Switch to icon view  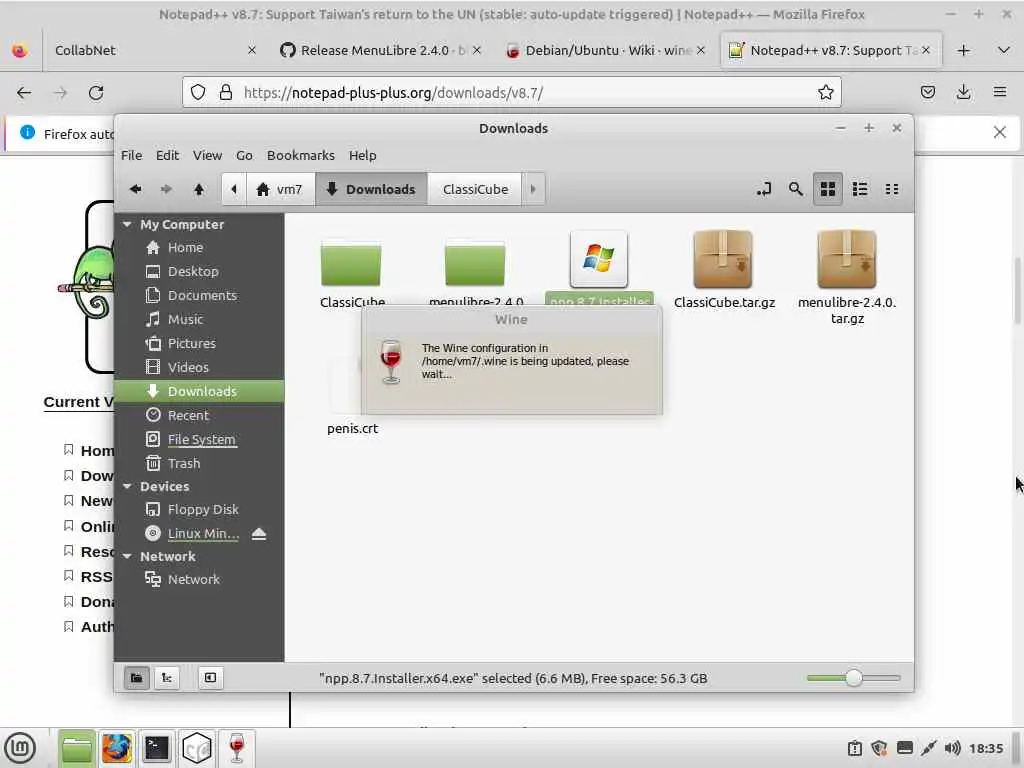827,189
